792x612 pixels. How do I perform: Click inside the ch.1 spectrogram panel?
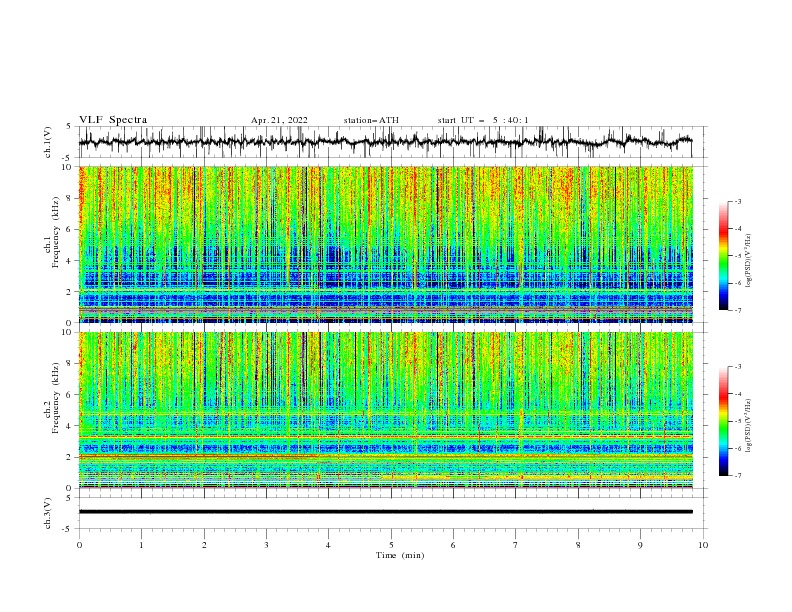[386, 244]
